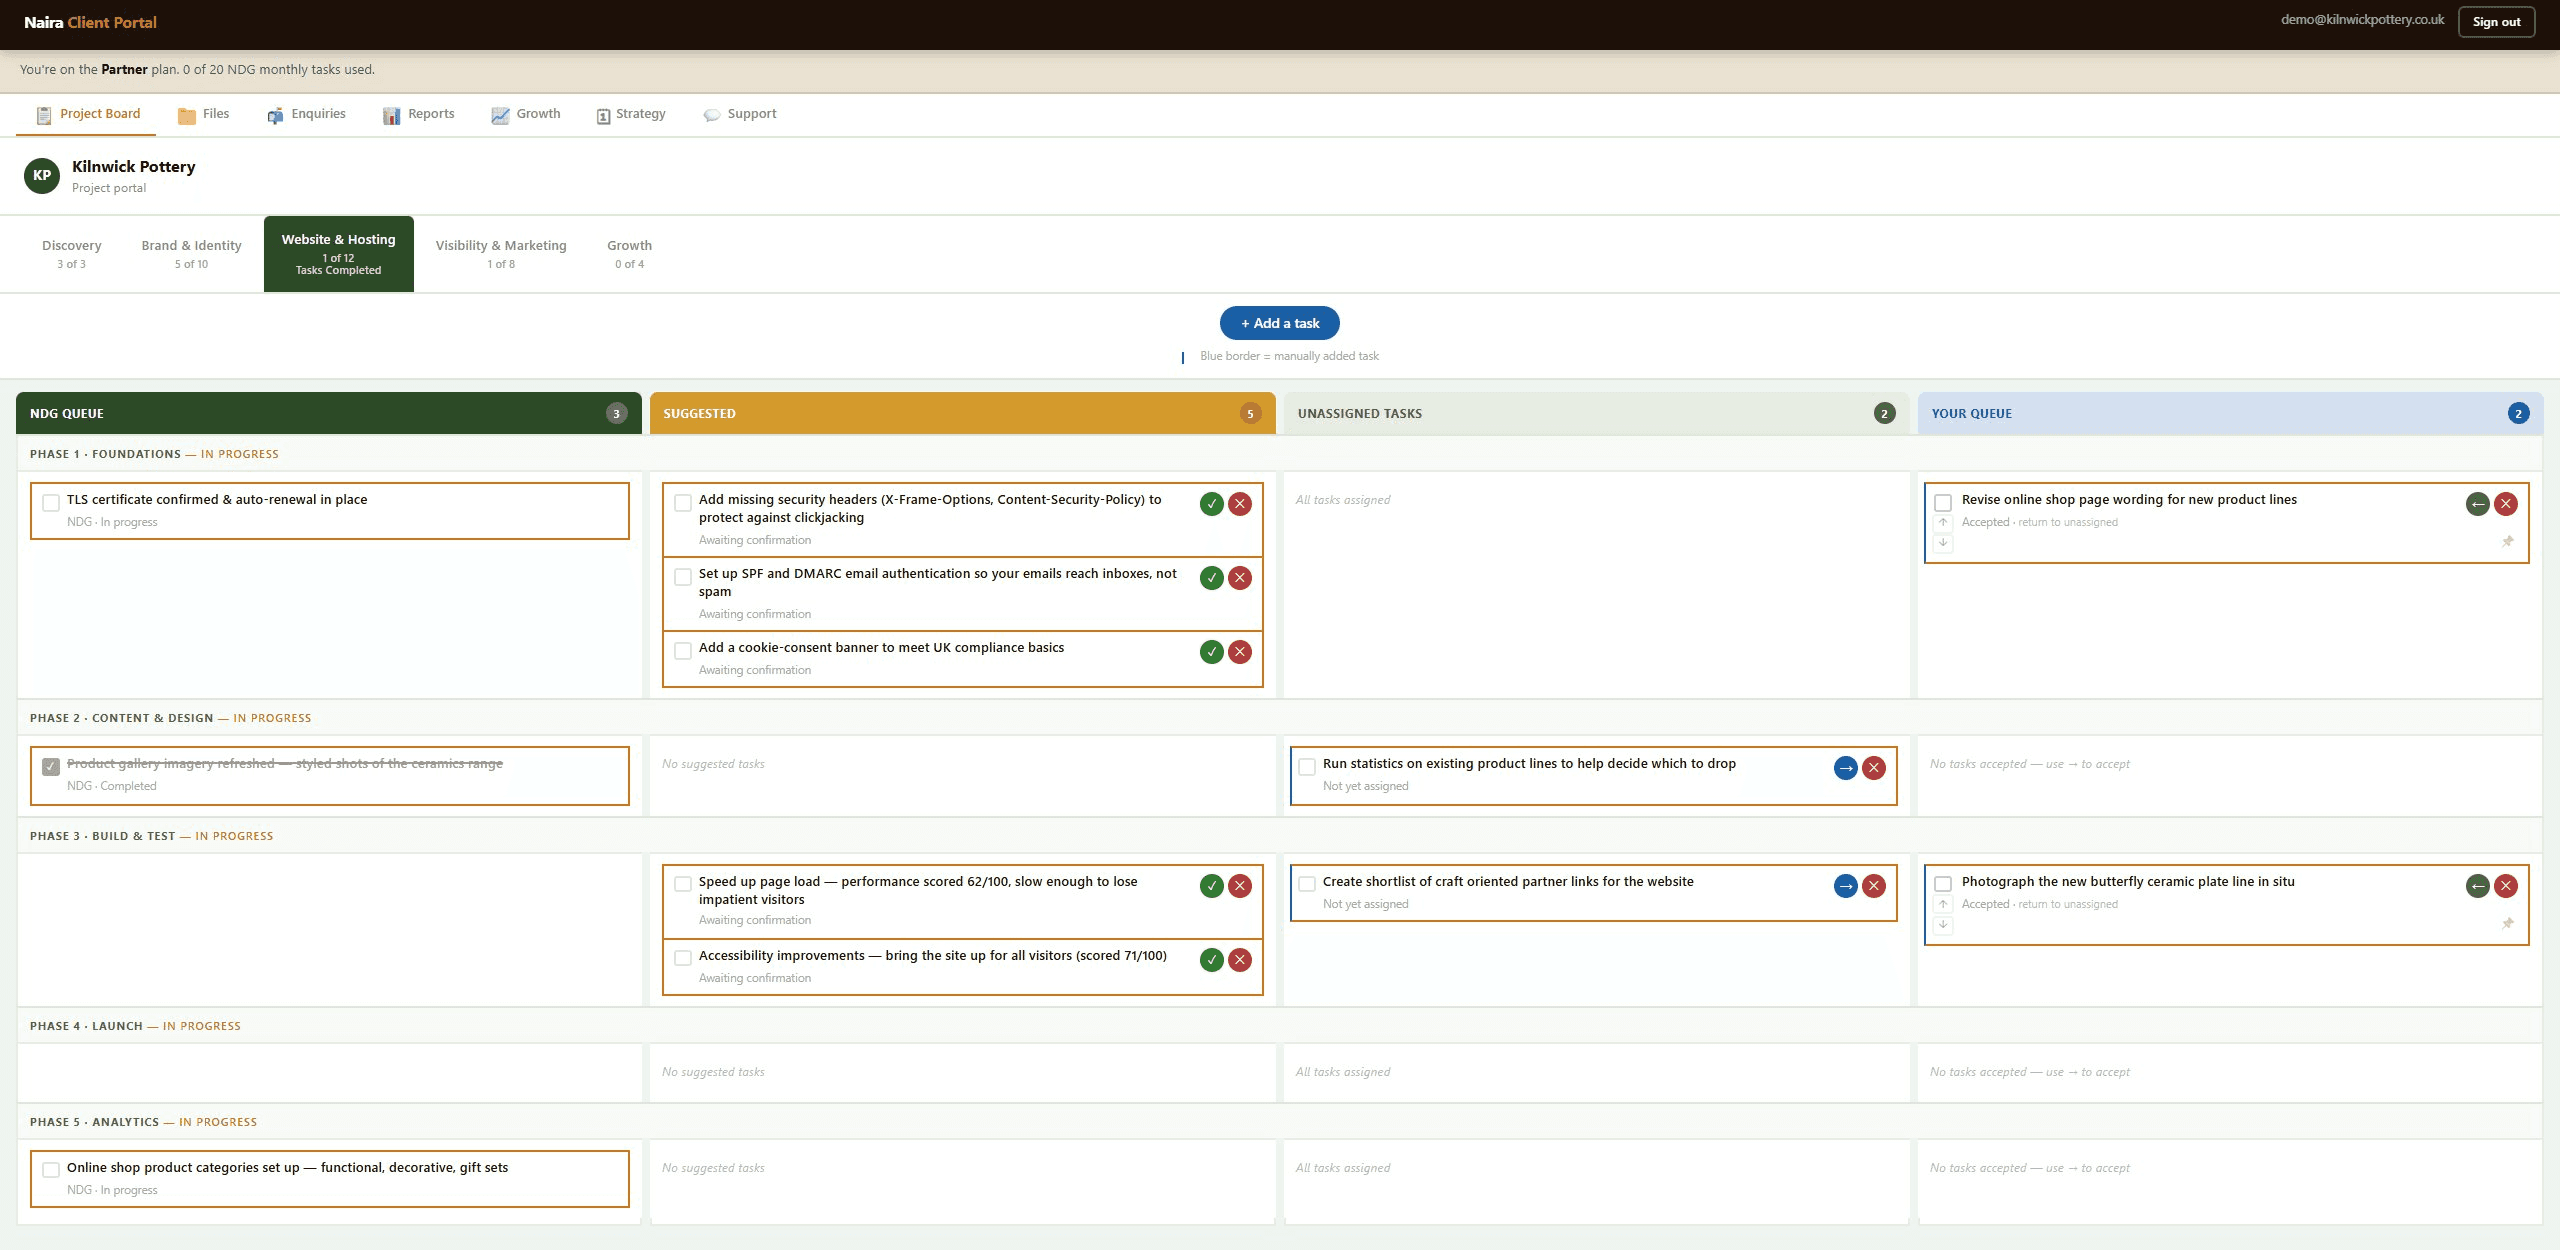The height and width of the screenshot is (1250, 2560).
Task: Tick the 'Revise online shop' task checkbox
Action: (1943, 503)
